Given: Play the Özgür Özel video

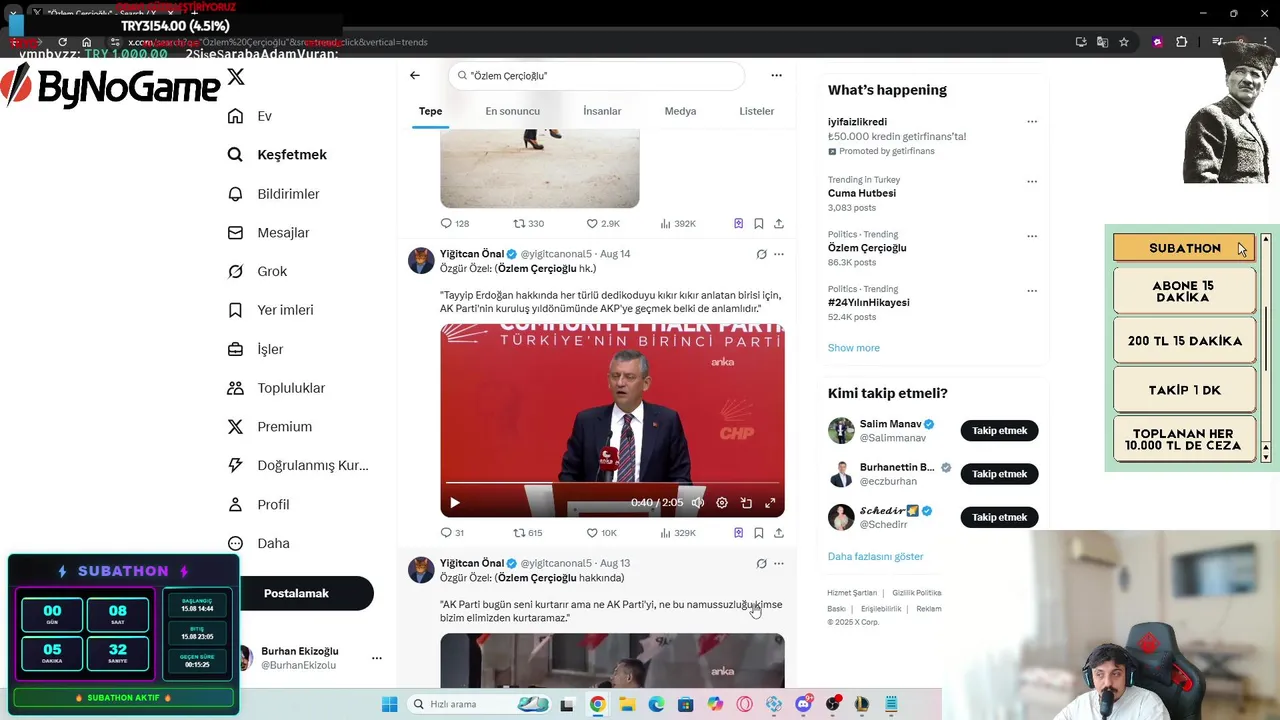Looking at the screenshot, I should coord(454,503).
